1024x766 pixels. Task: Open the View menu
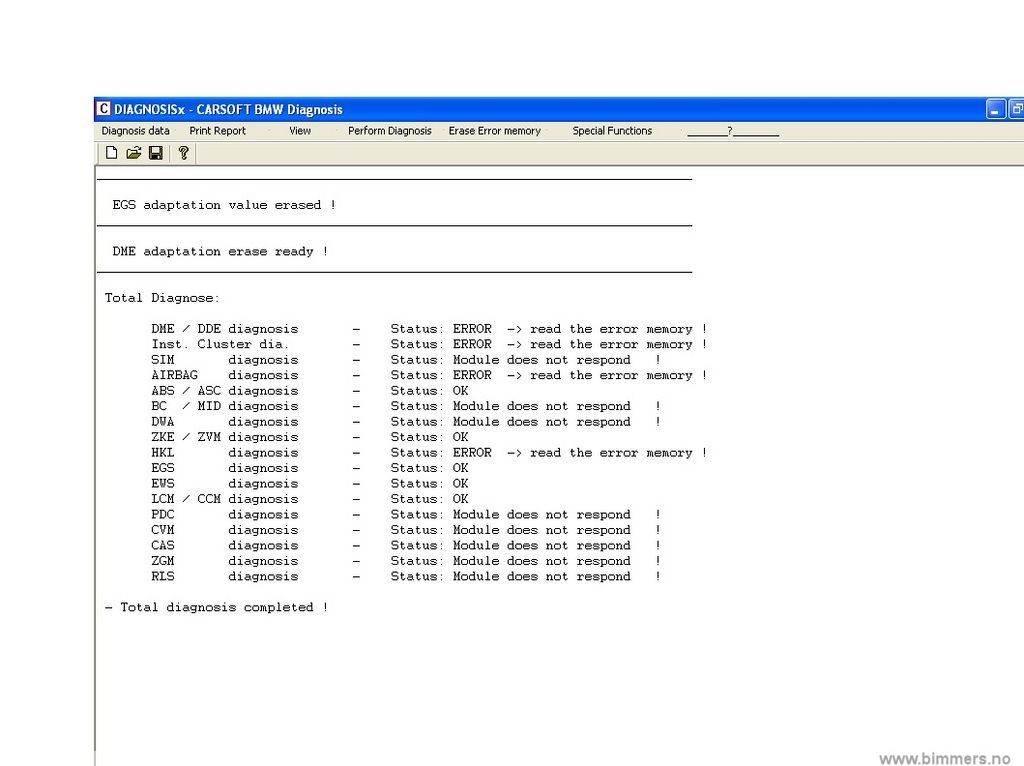[x=300, y=131]
